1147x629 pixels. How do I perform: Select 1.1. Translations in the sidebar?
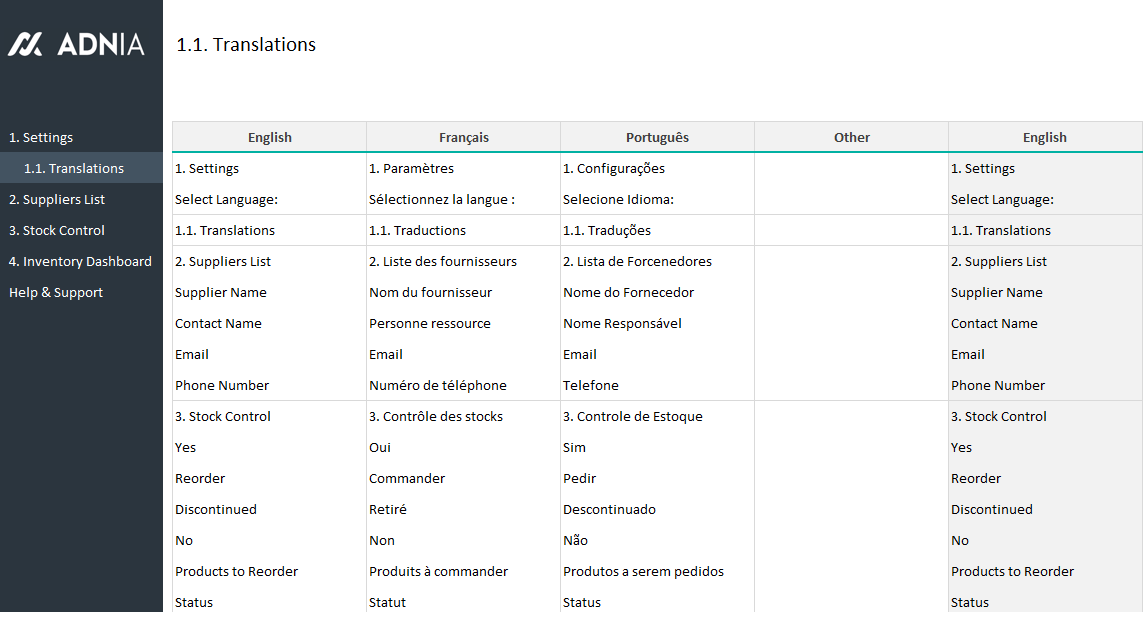point(74,169)
